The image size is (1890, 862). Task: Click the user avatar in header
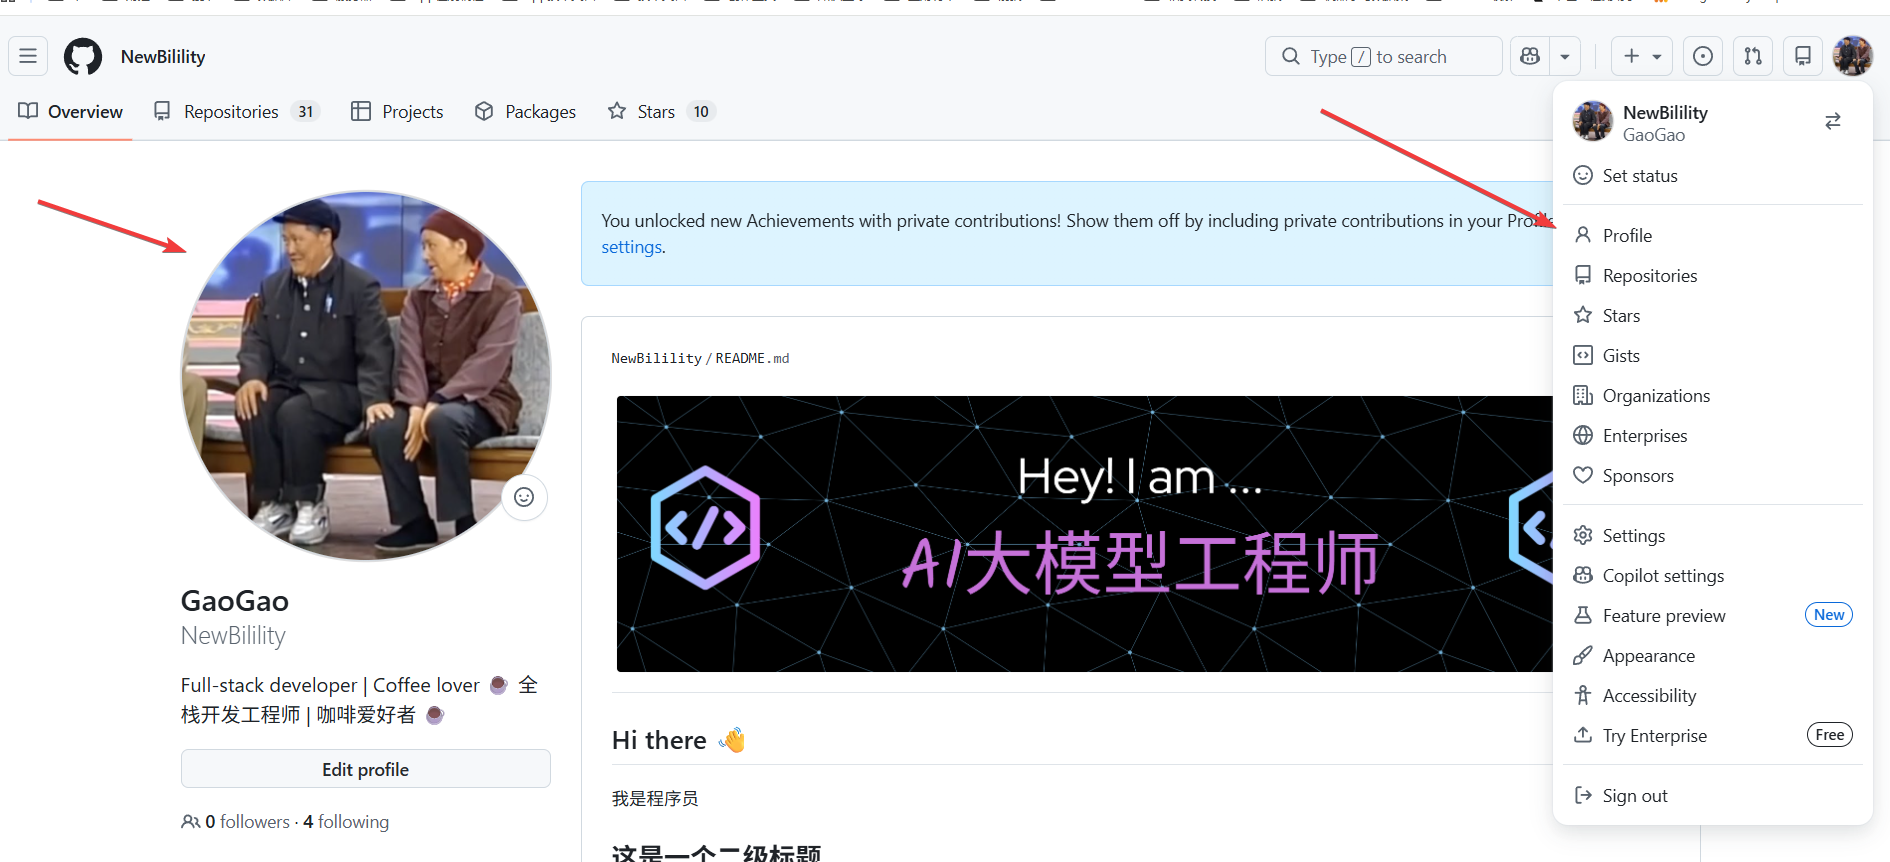[1852, 56]
